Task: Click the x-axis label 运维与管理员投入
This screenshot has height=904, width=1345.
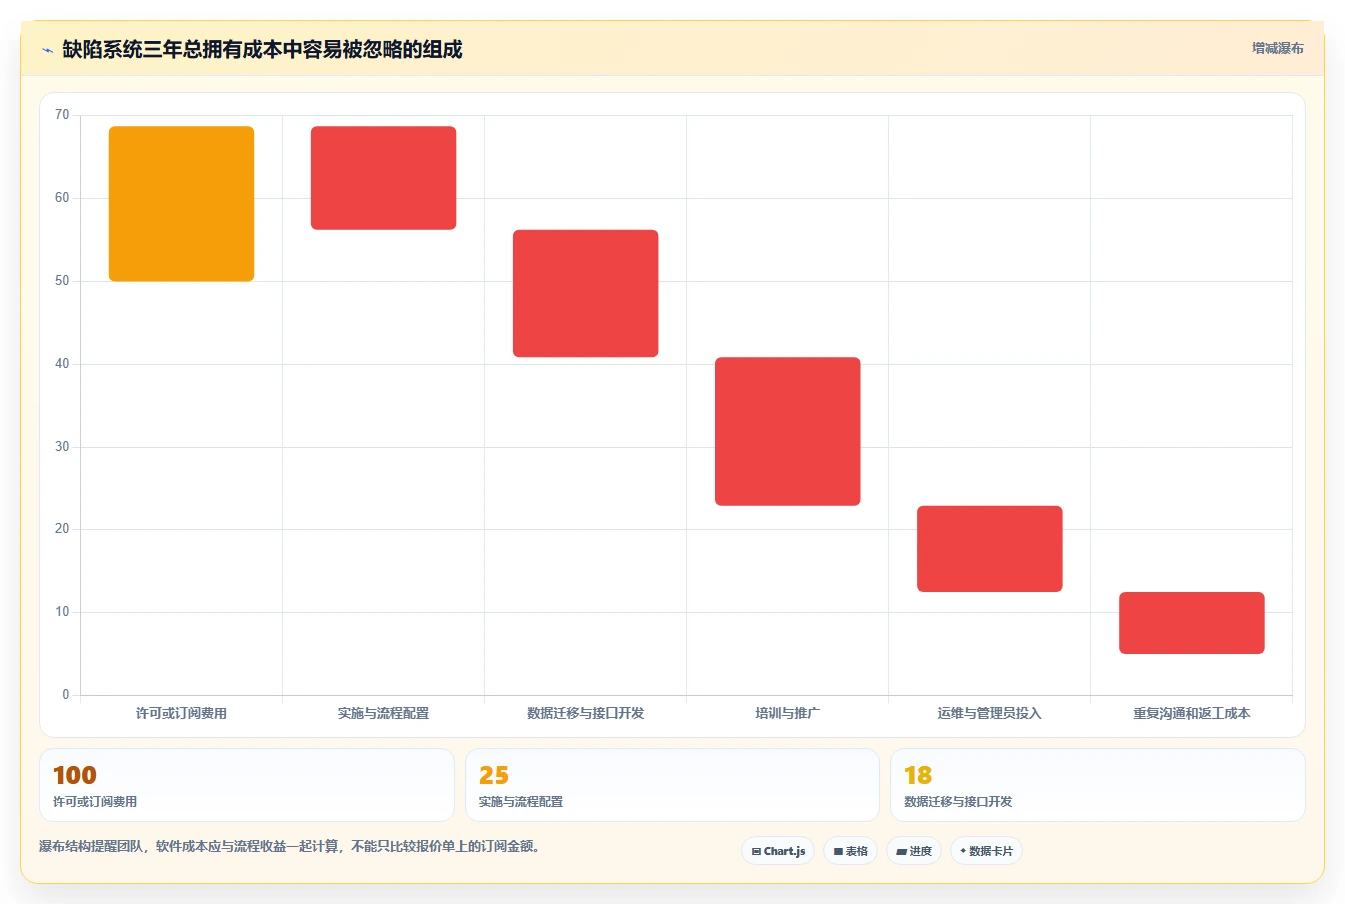Action: pyautogui.click(x=989, y=713)
